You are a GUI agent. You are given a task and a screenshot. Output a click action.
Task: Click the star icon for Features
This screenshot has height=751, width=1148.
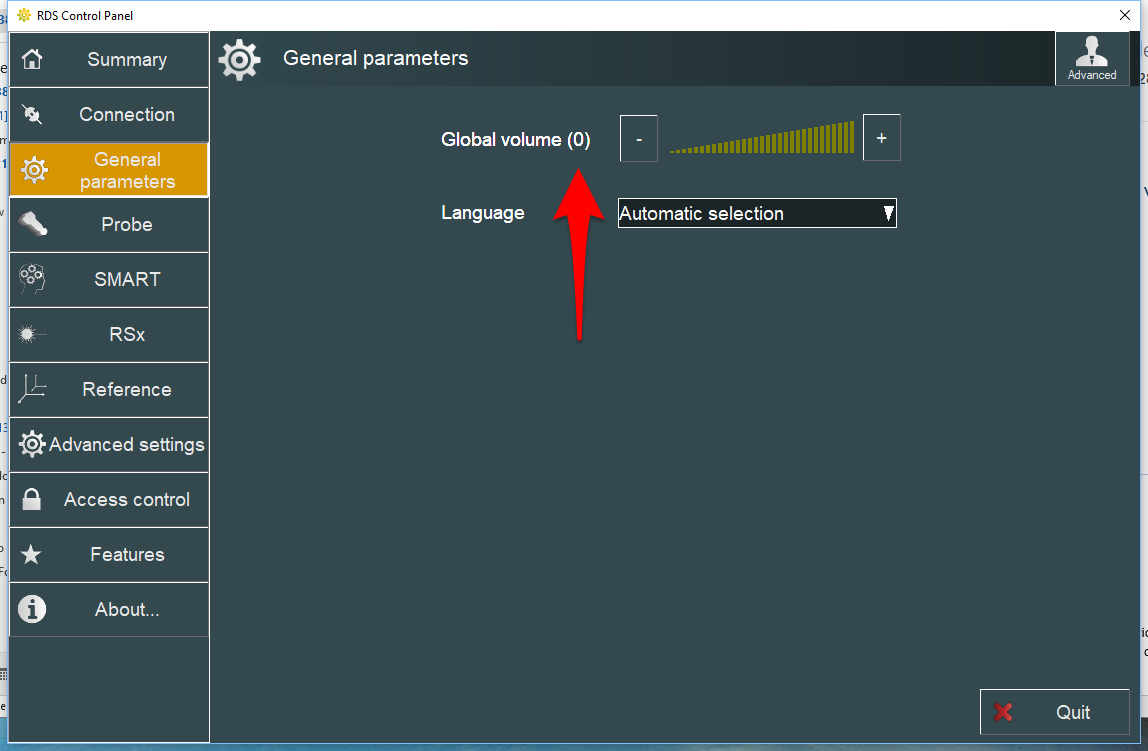click(32, 554)
